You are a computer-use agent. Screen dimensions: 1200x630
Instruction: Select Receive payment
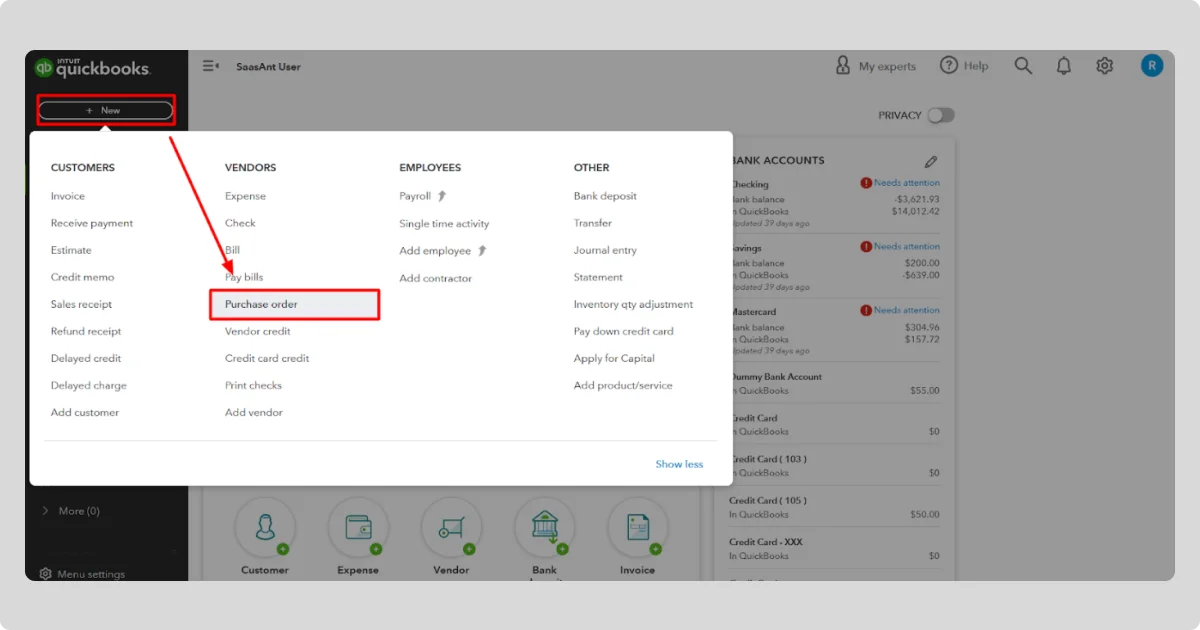pyautogui.click(x=92, y=223)
